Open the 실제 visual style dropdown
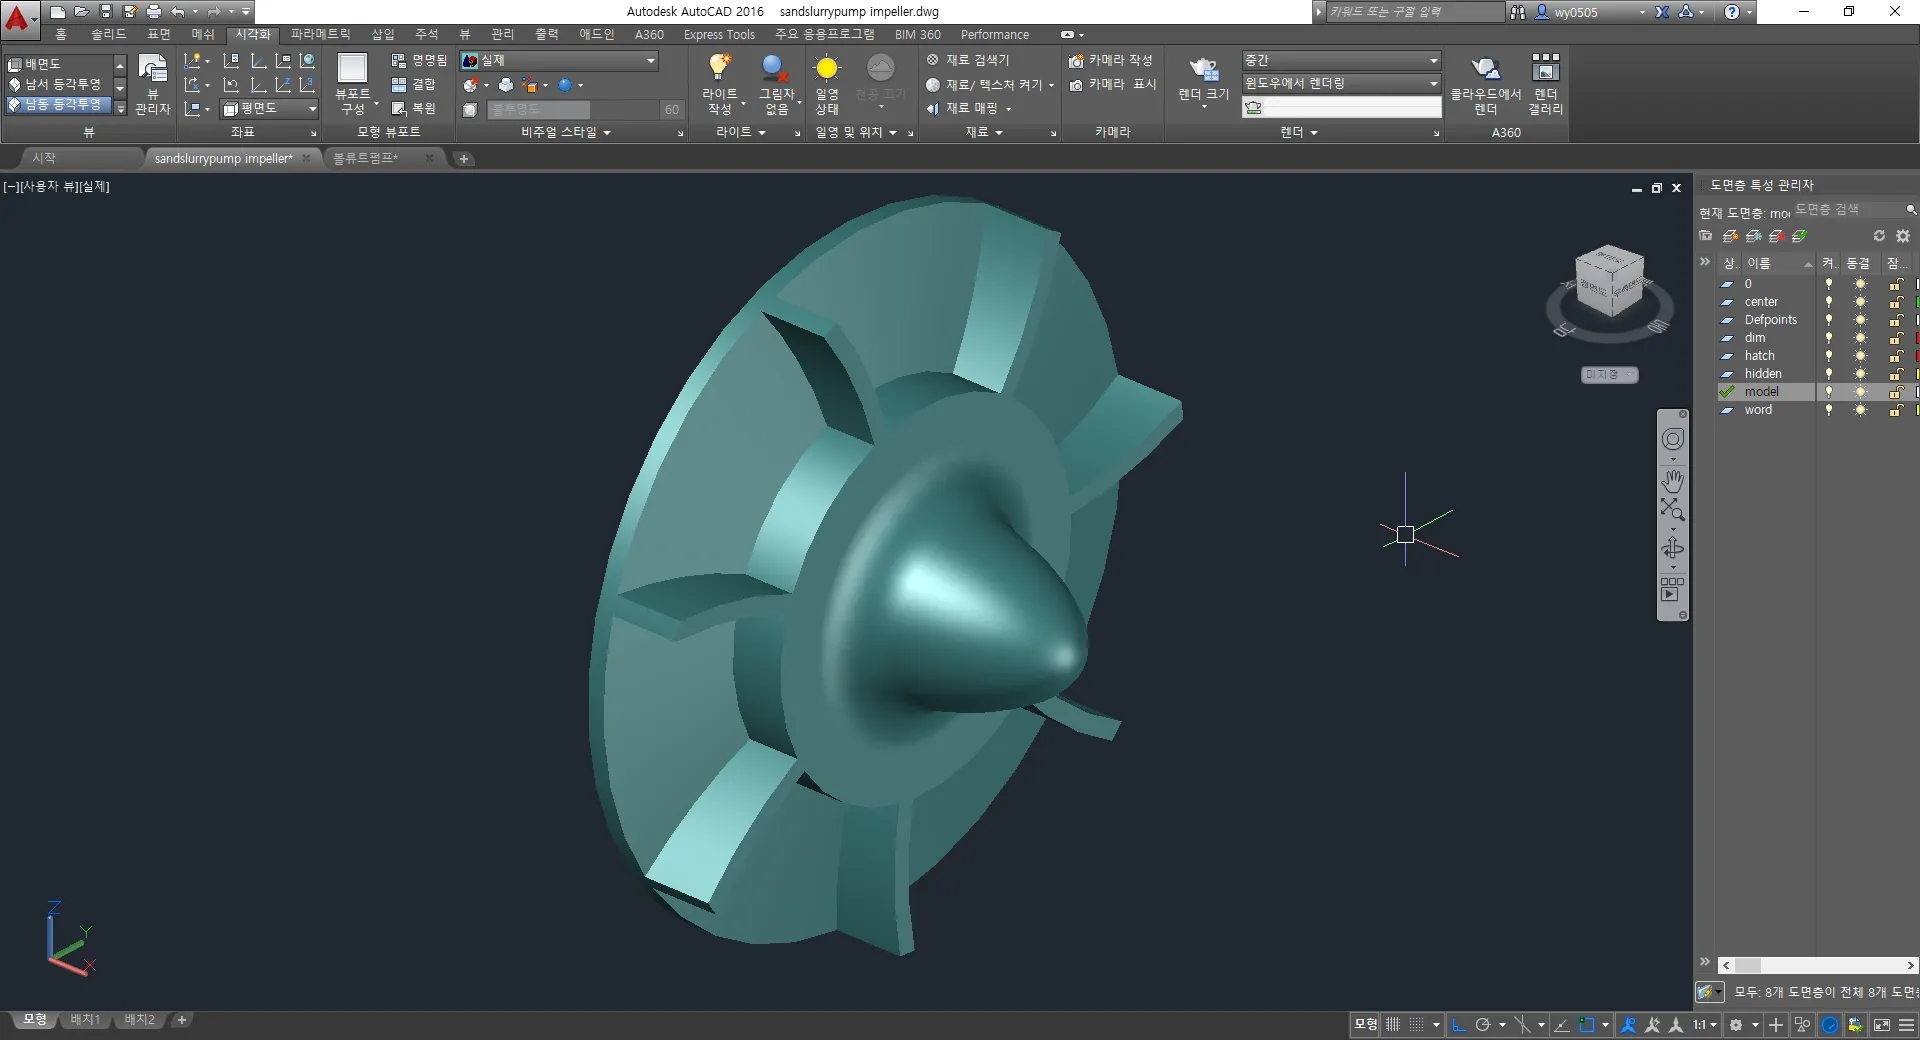 pyautogui.click(x=559, y=61)
